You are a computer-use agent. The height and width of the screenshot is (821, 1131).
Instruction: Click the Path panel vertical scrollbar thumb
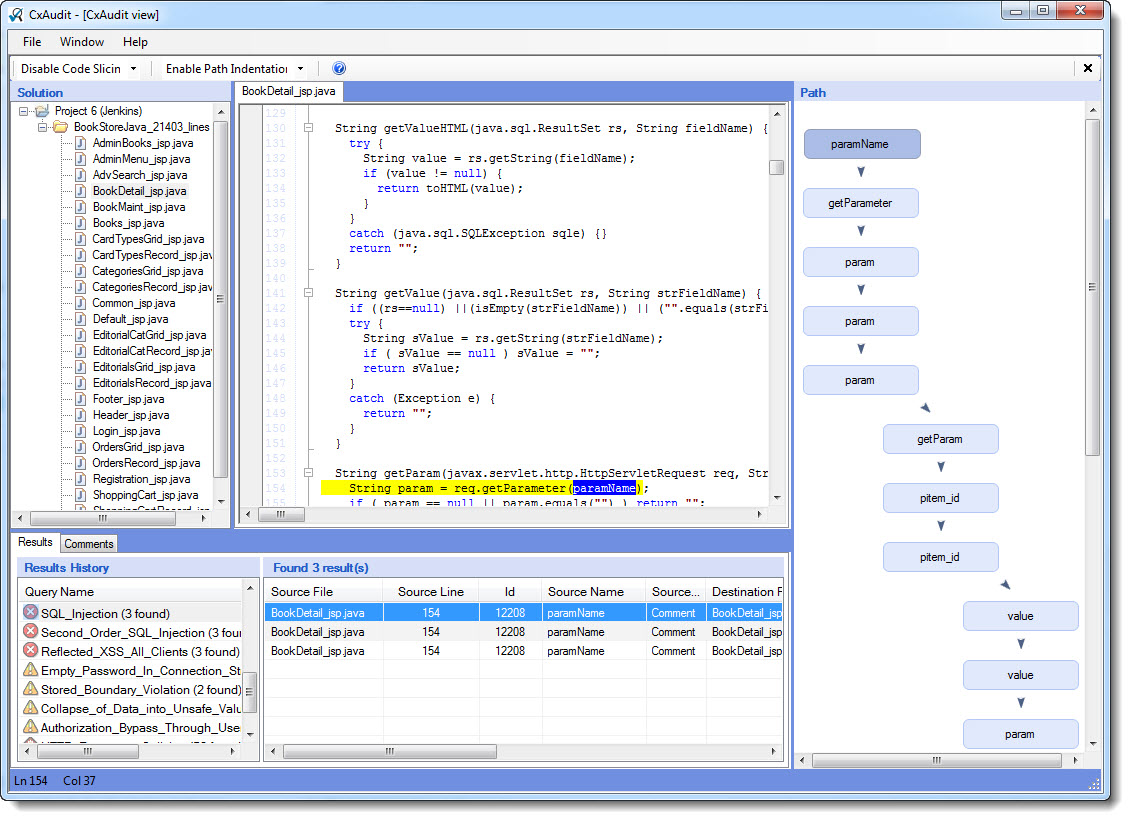point(1092,287)
